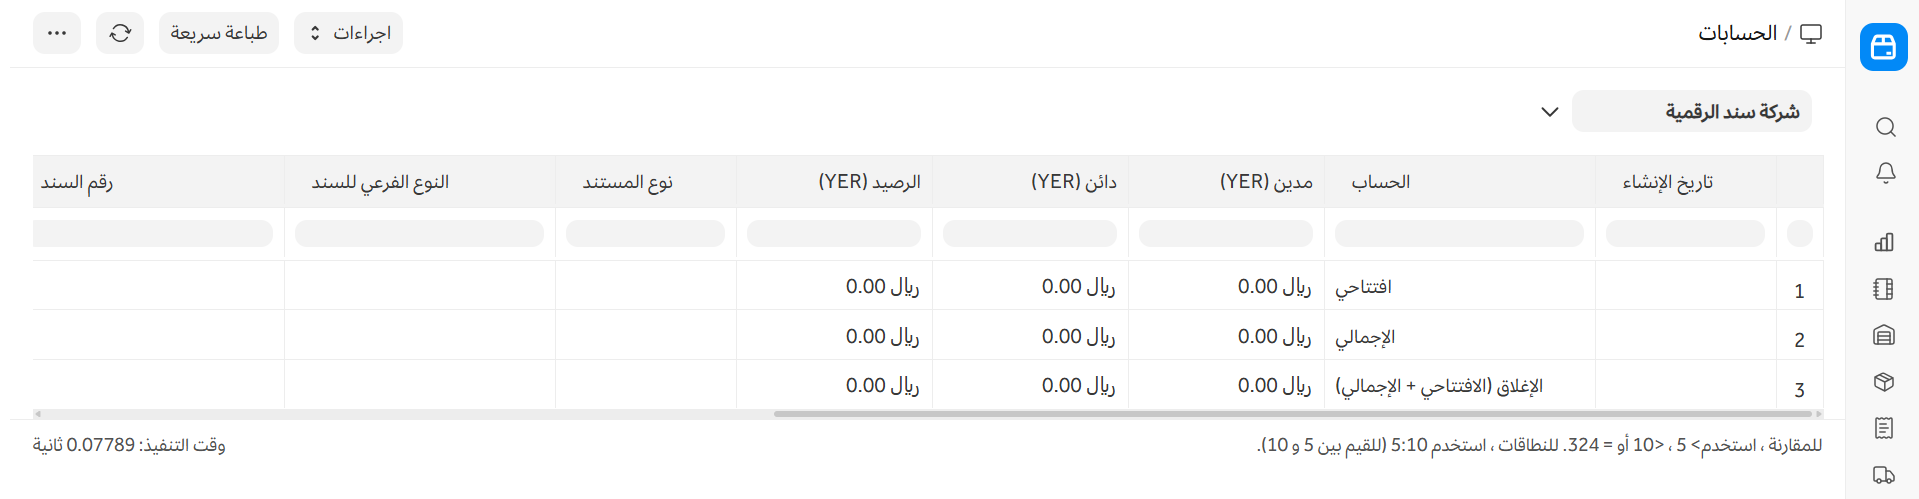Open the warehouse sidebar icon
The height and width of the screenshot is (499, 1919).
1884,335
